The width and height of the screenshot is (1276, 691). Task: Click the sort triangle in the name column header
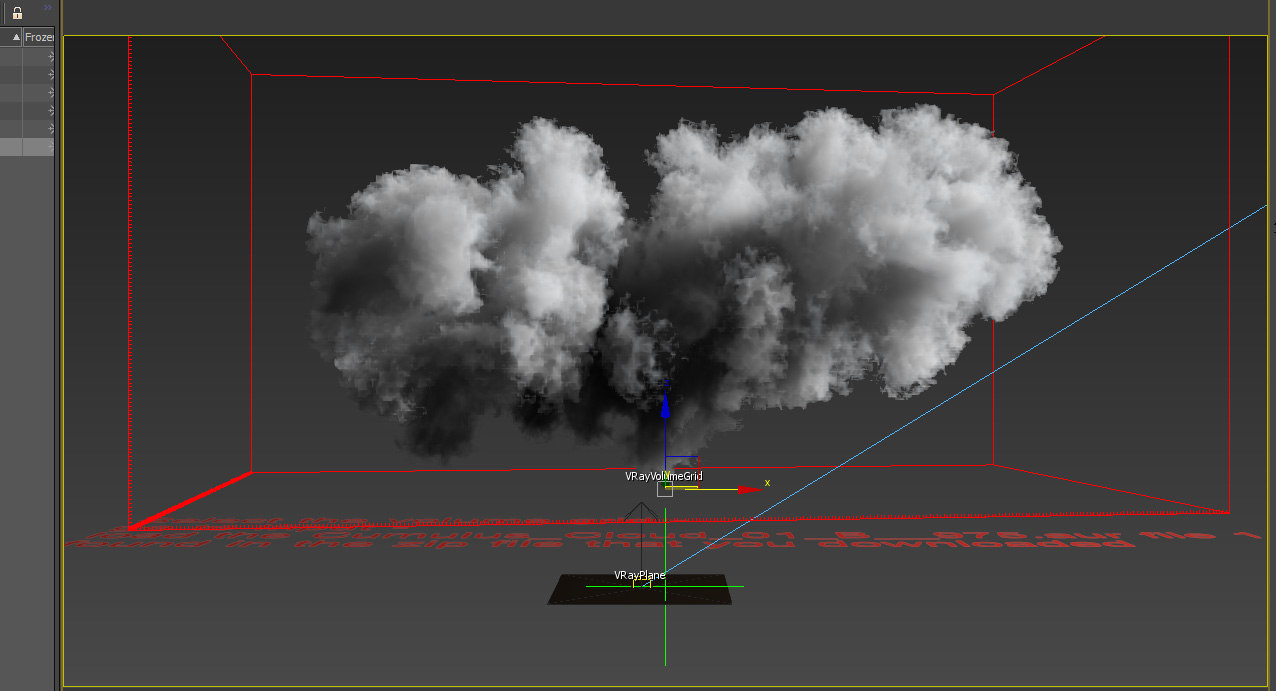pyautogui.click(x=16, y=36)
